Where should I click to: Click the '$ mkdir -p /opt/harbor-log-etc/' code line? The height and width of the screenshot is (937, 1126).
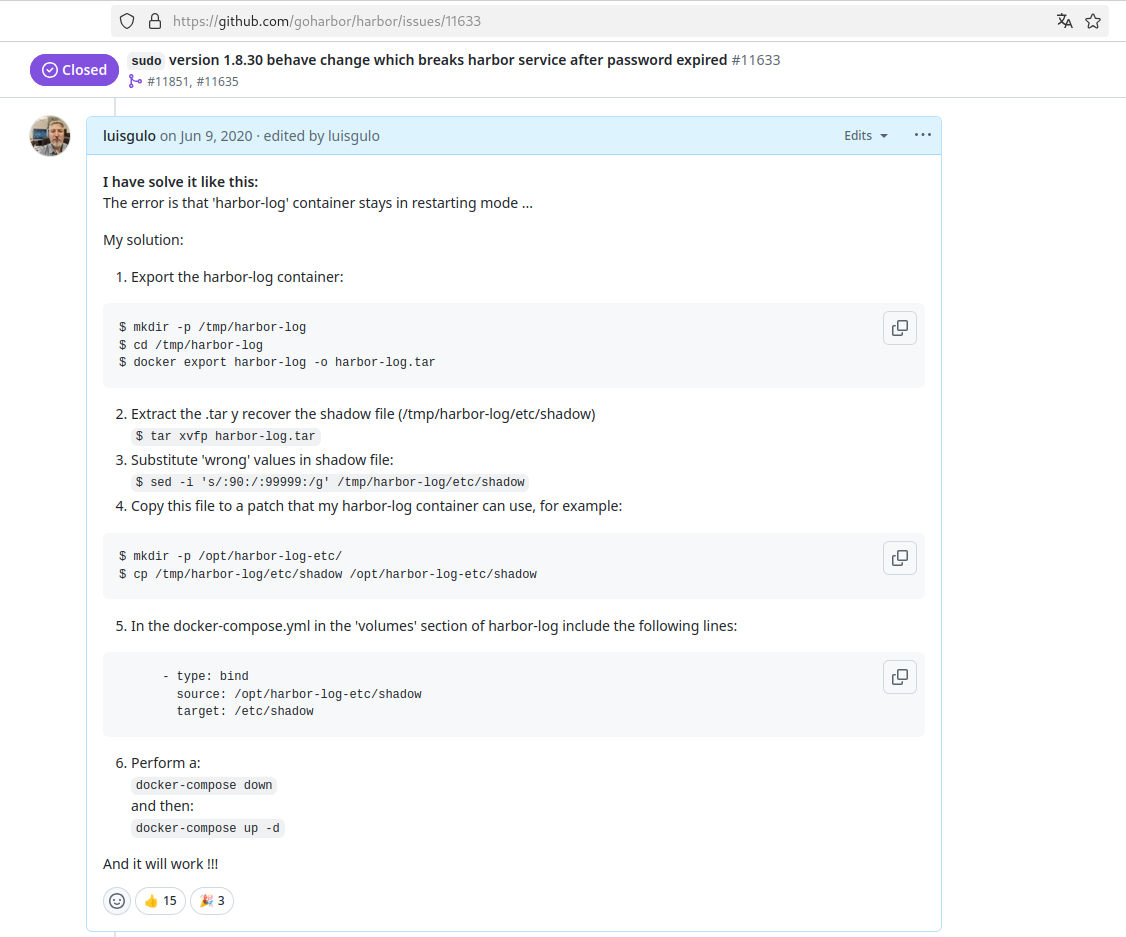tap(231, 556)
